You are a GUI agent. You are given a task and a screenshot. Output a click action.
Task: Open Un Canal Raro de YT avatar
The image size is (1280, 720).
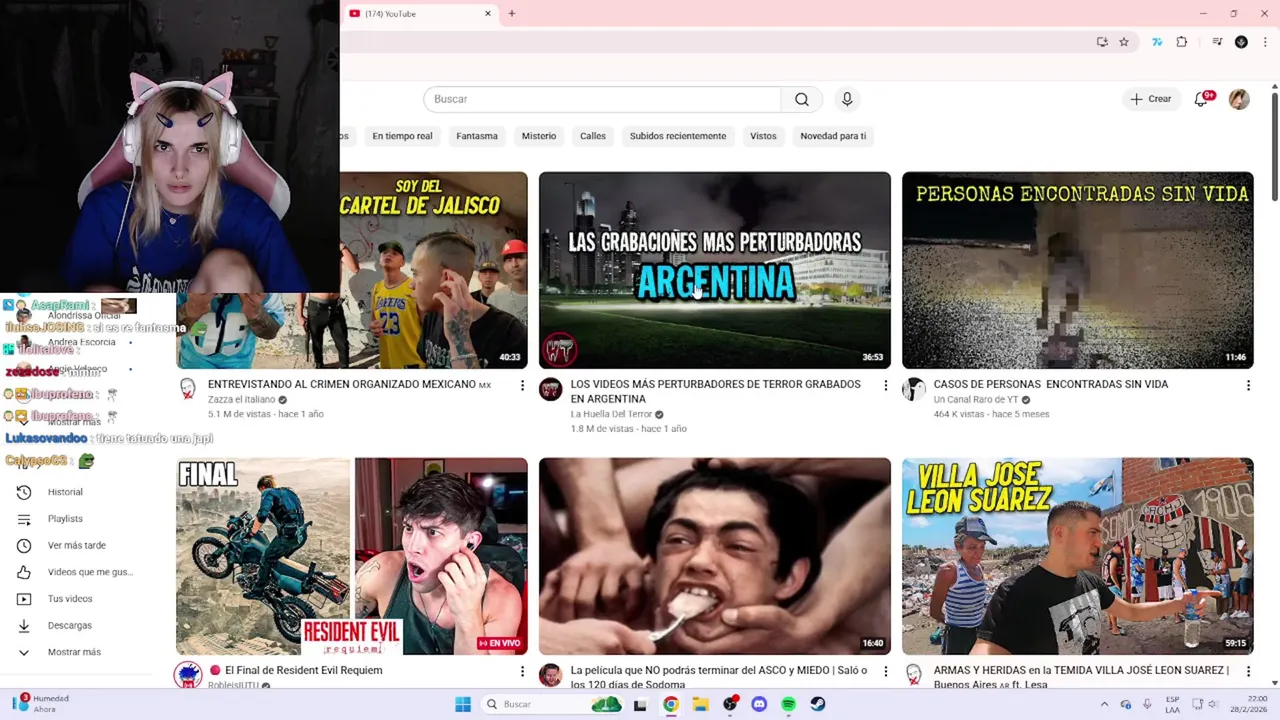point(913,390)
